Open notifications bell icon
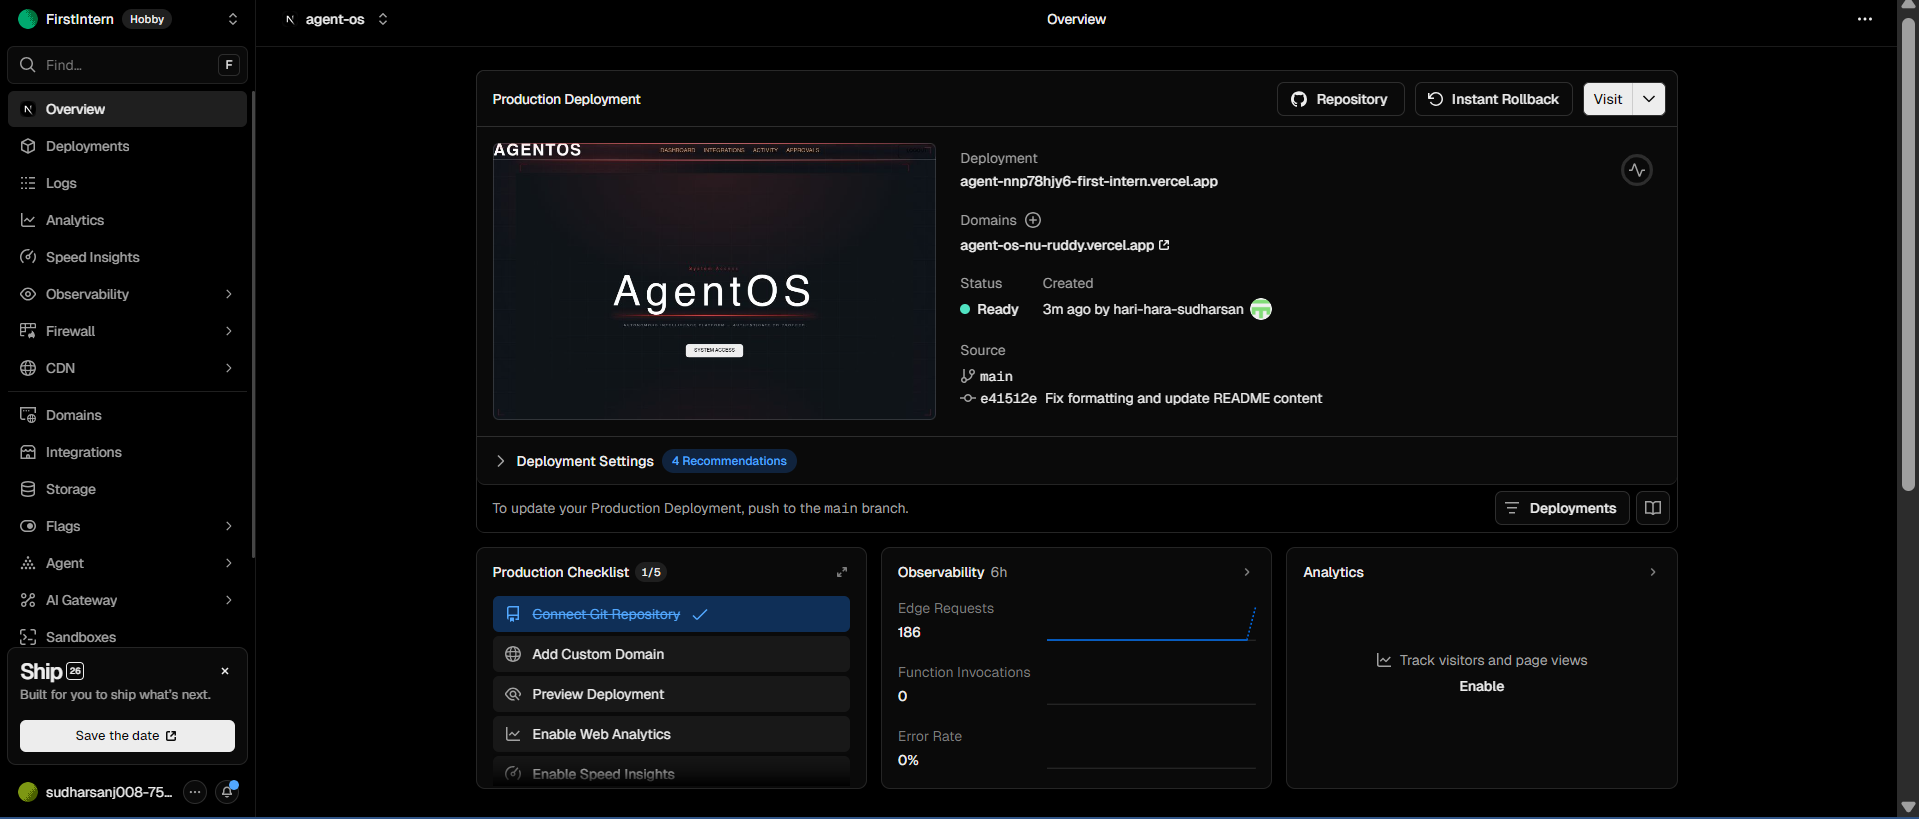Screen dimensions: 1919x819 tap(228, 792)
